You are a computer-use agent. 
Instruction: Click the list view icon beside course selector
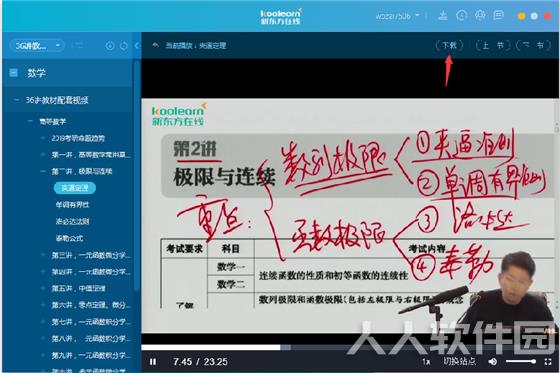[x=79, y=45]
